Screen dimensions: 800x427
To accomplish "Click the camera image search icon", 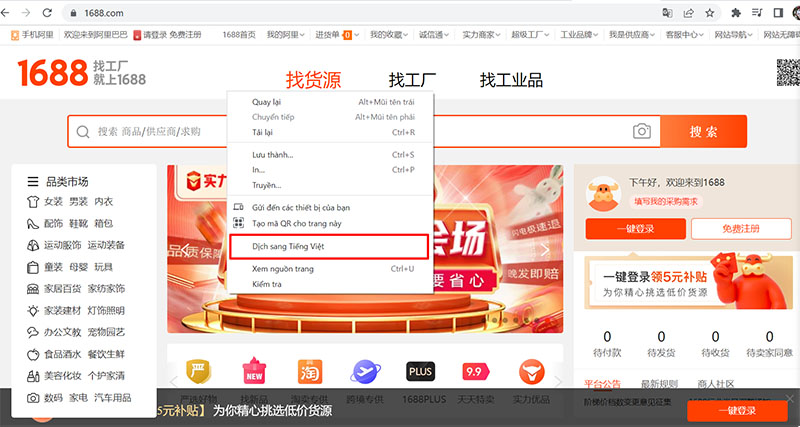I will 641,131.
